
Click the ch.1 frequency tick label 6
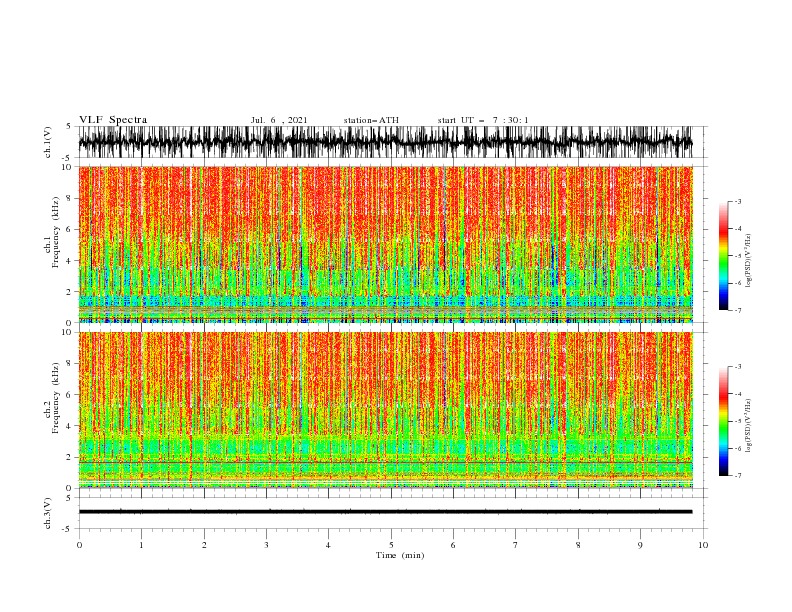pos(69,229)
